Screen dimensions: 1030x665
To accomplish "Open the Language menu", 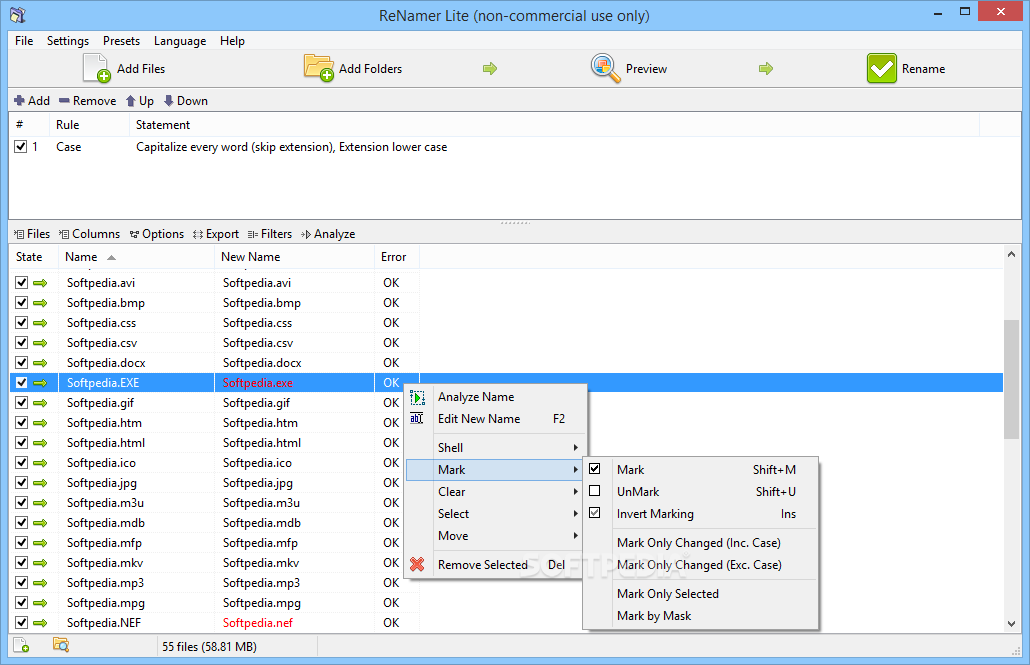I will [180, 41].
